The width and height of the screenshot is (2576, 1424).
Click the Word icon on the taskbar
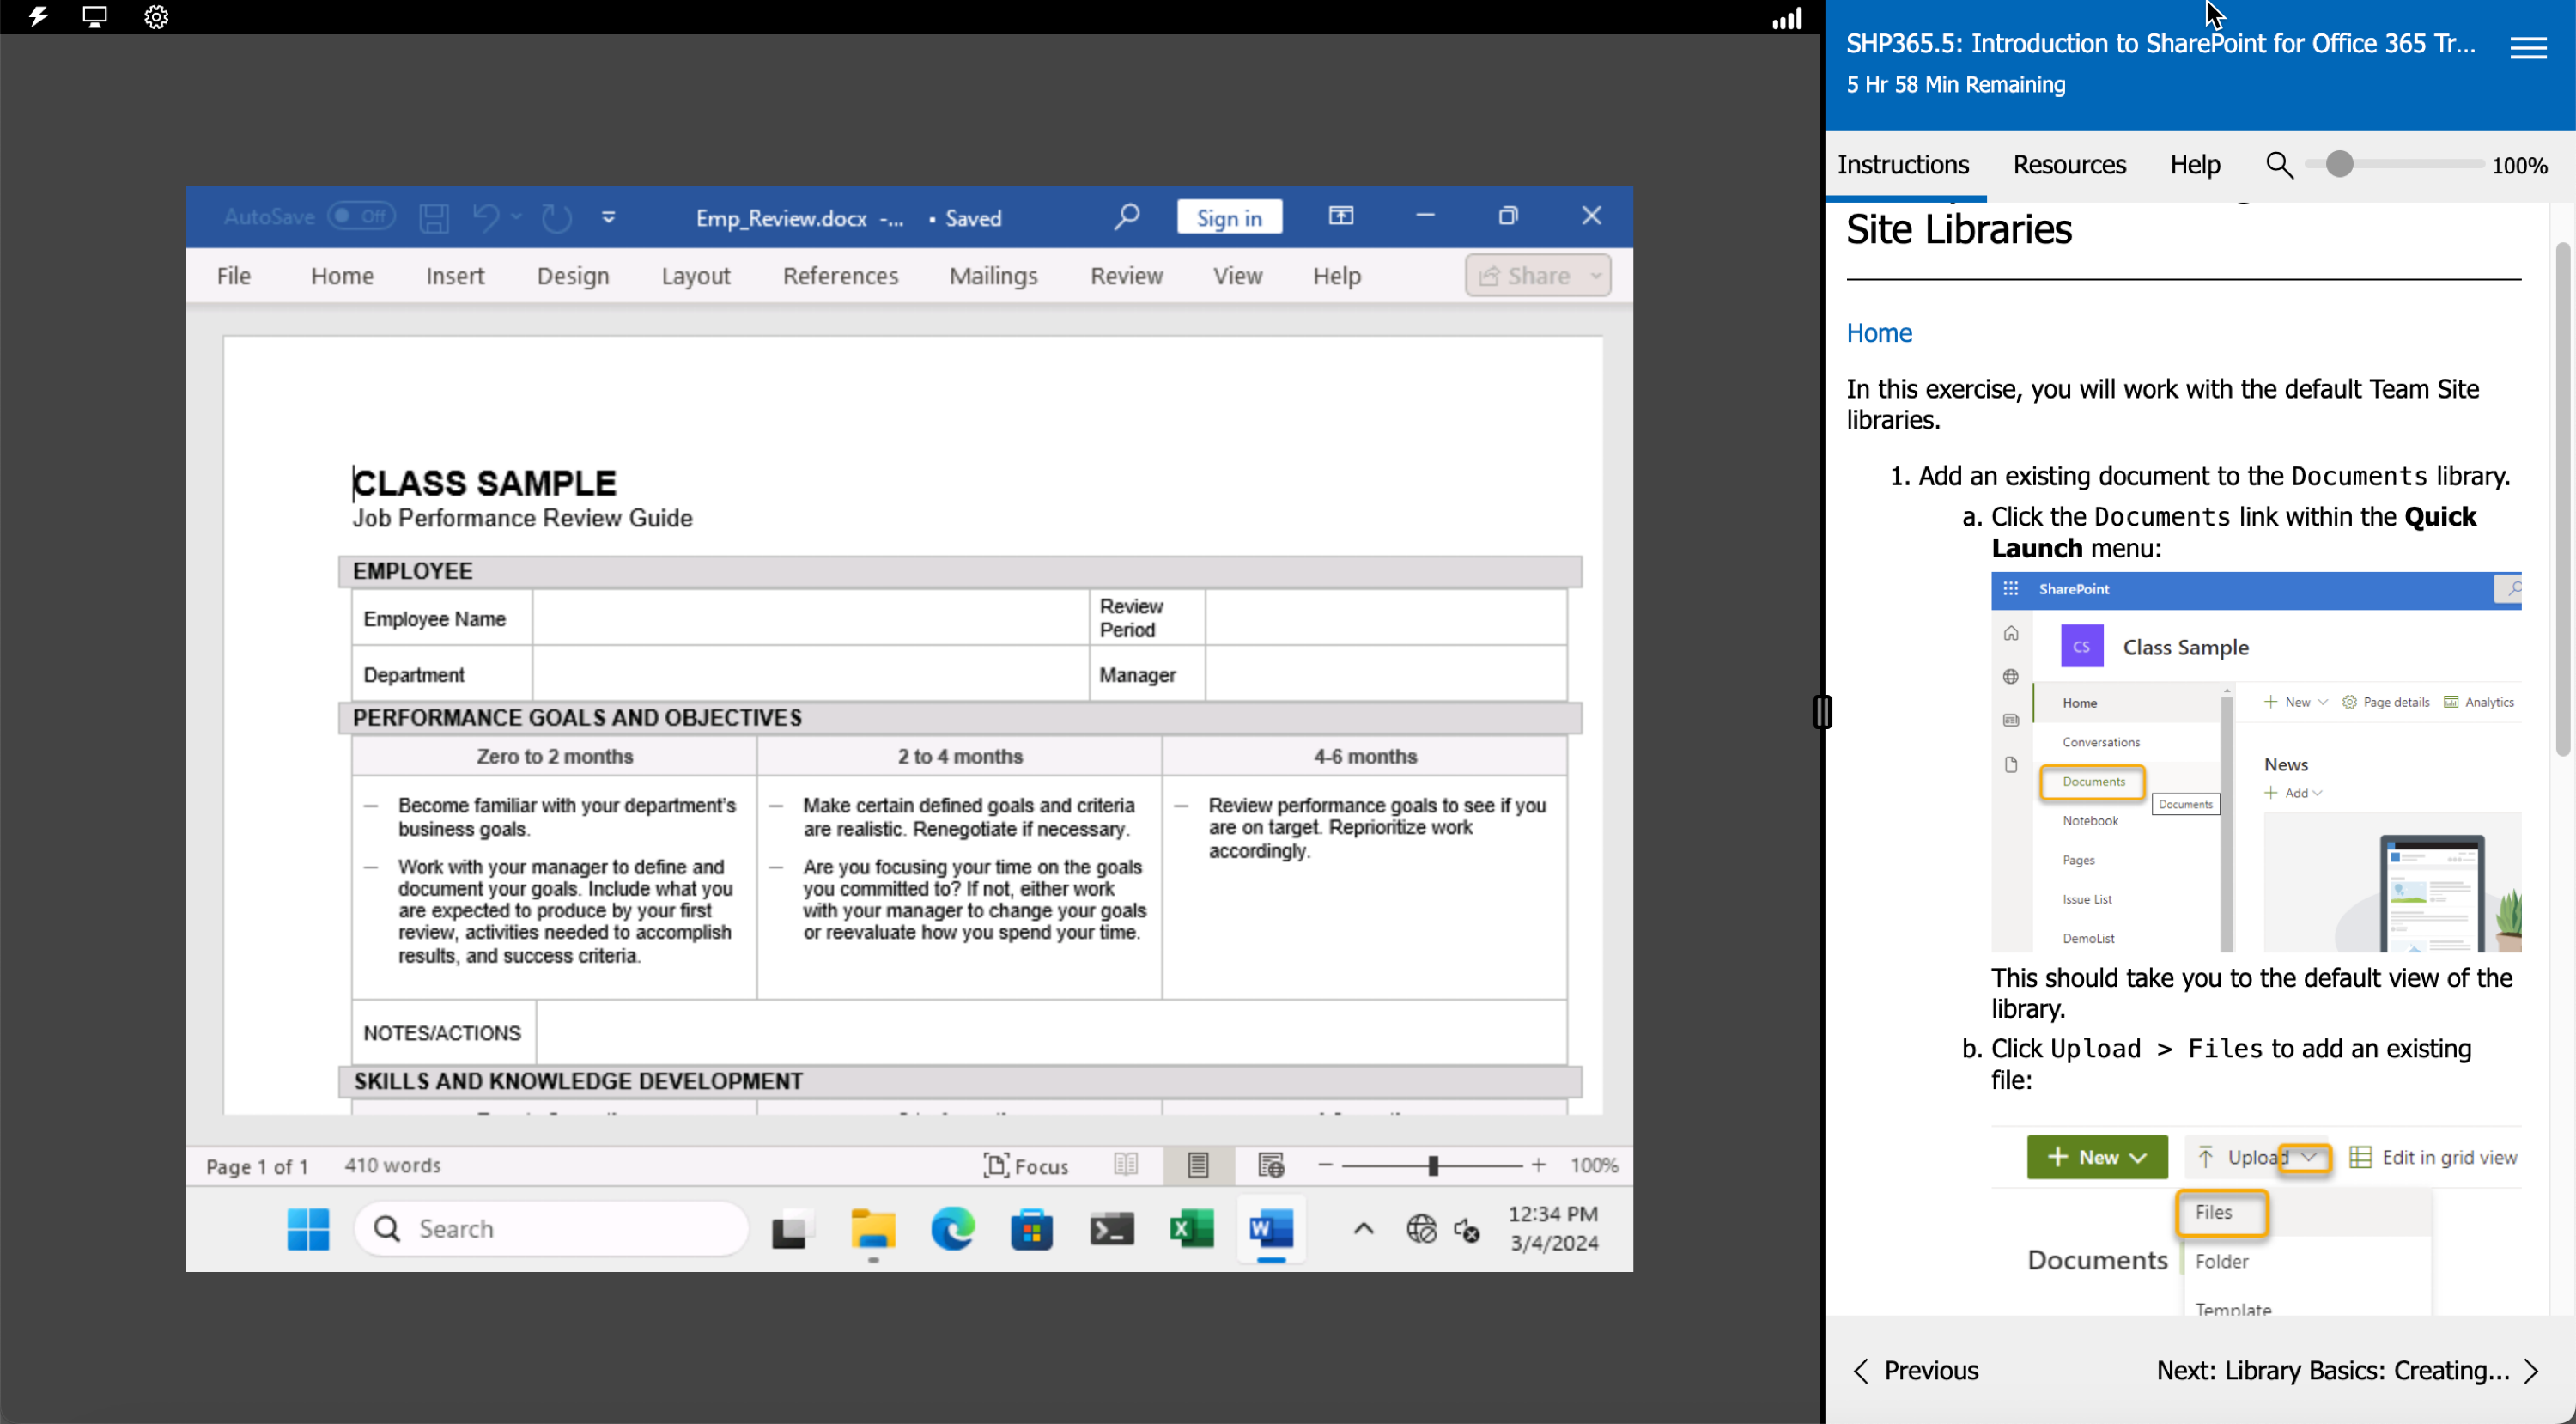(x=1271, y=1229)
